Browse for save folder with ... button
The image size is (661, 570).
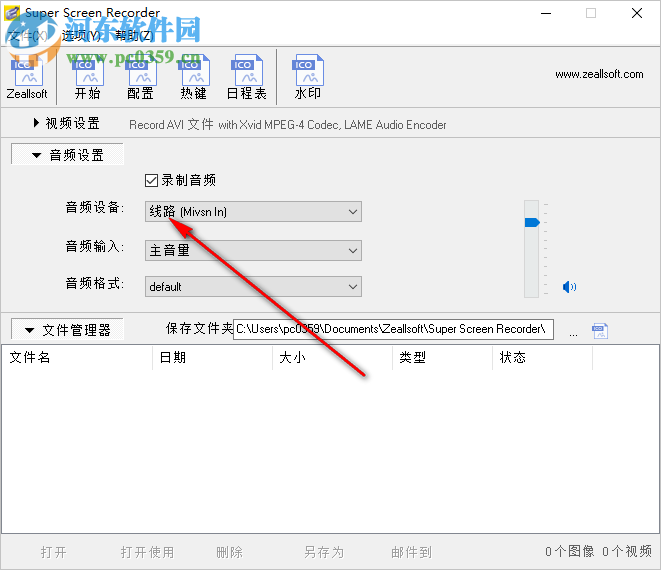click(573, 334)
